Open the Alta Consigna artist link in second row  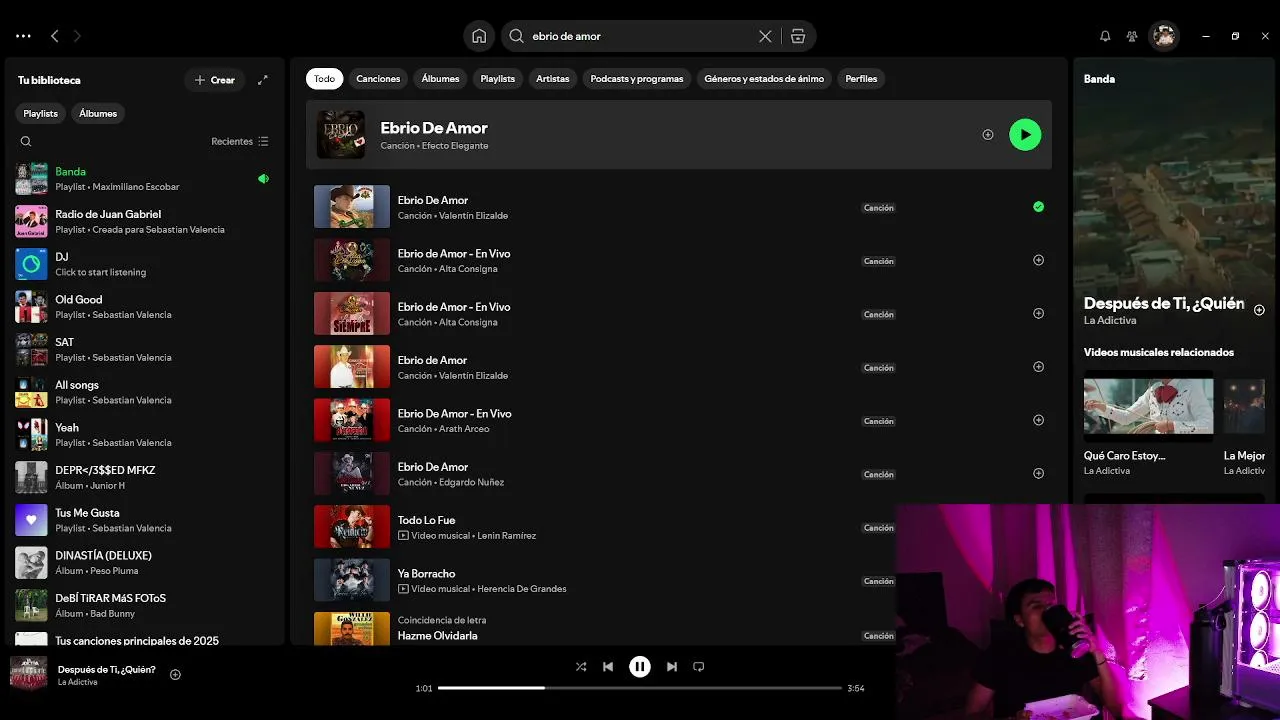(x=467, y=269)
